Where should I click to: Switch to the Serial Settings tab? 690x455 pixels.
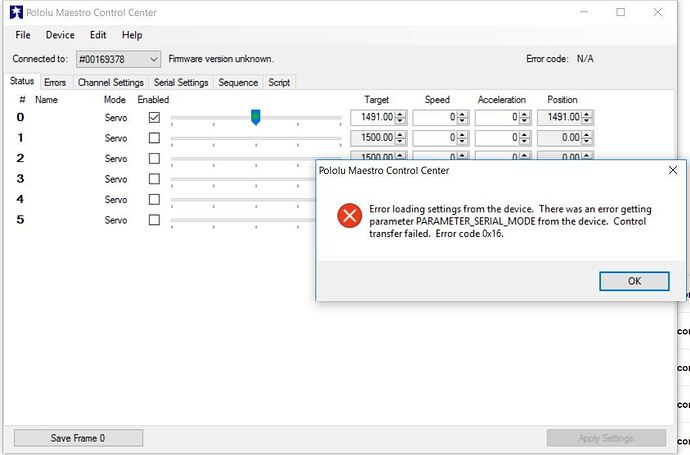pos(181,83)
